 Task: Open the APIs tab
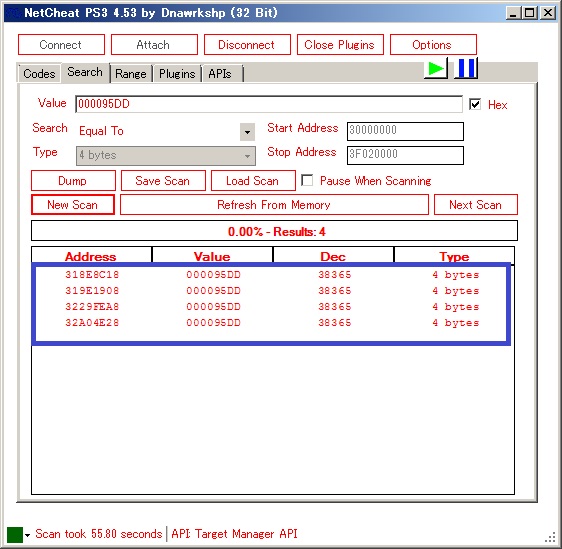[x=222, y=74]
